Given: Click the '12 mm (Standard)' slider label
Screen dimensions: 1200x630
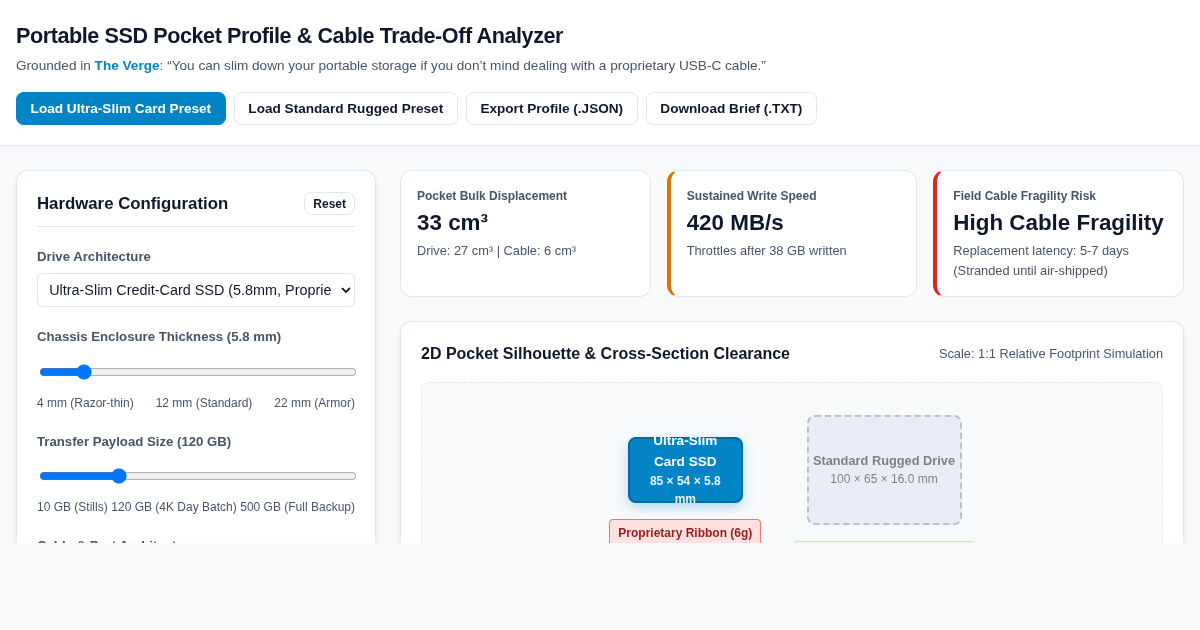Looking at the screenshot, I should (x=204, y=403).
